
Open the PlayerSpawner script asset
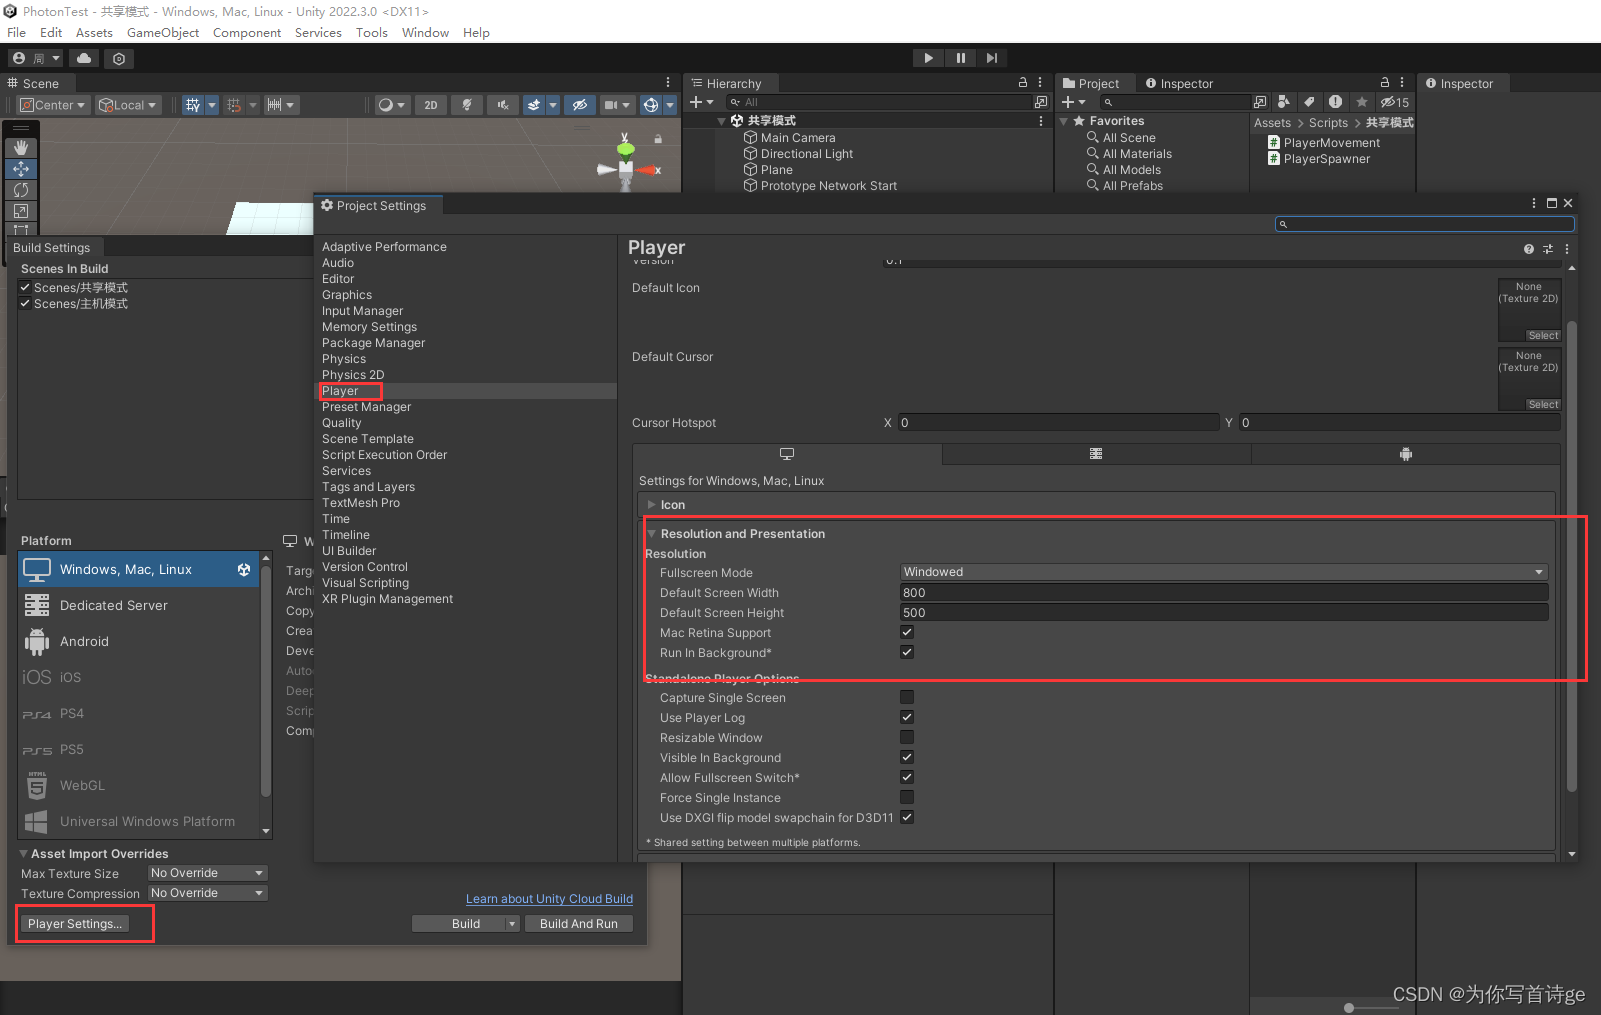(x=1326, y=159)
